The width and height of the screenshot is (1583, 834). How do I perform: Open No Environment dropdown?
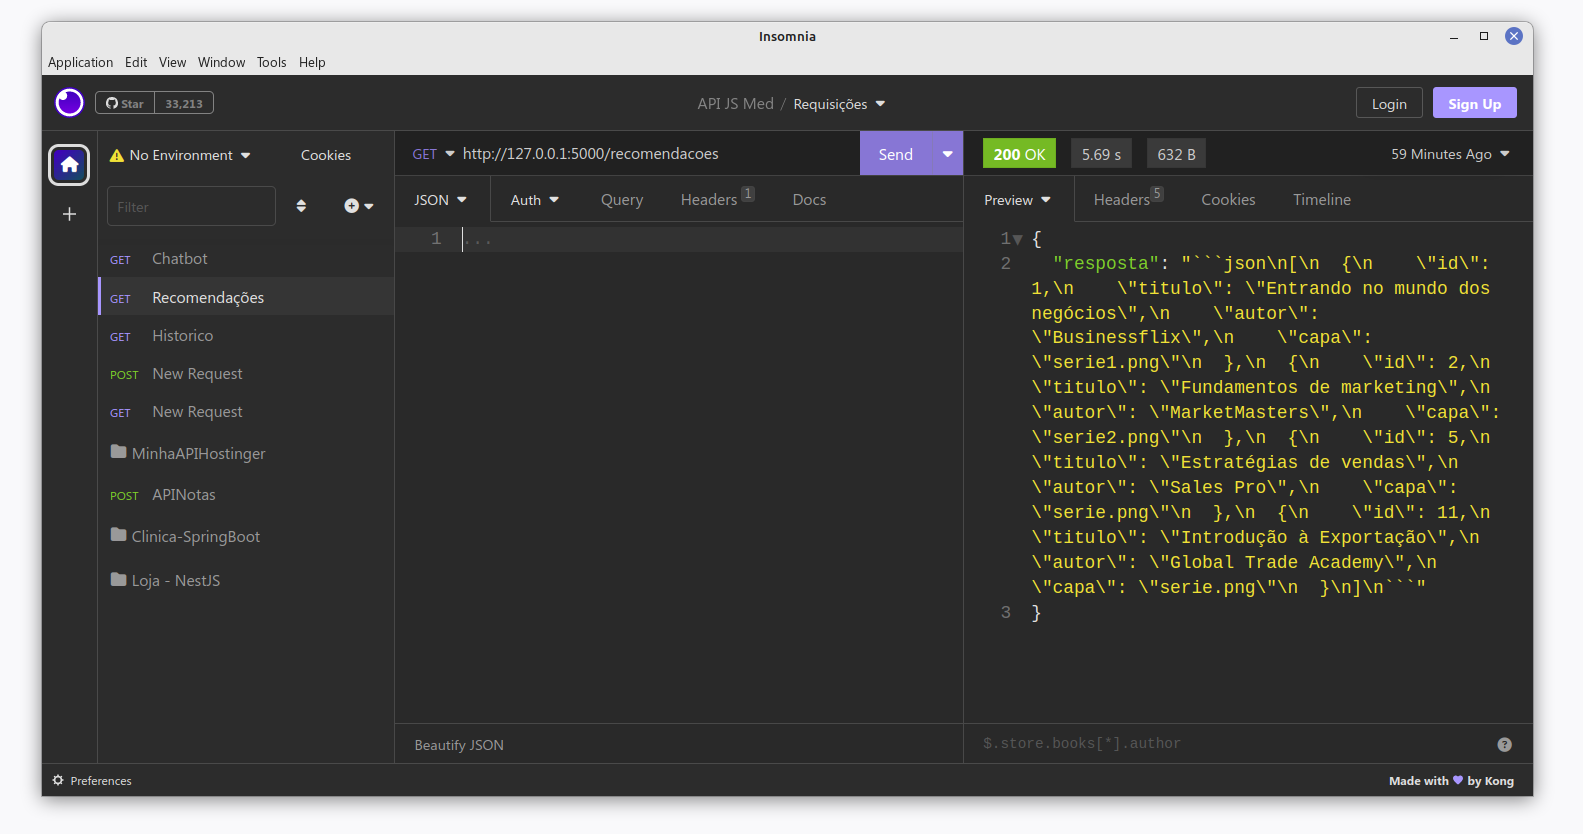[x=180, y=155]
